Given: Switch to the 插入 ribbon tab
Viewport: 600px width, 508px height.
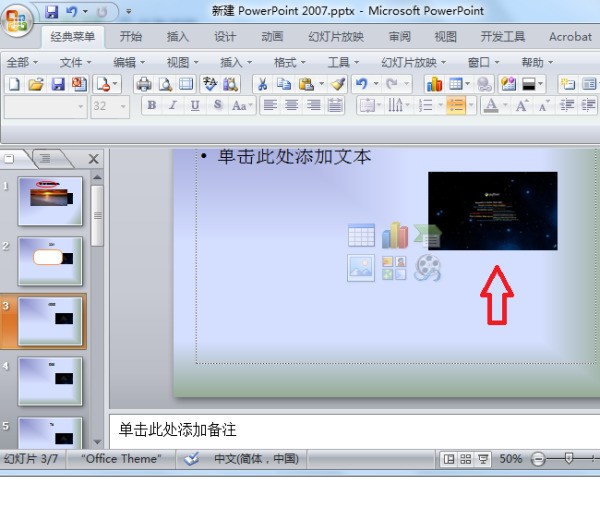Looking at the screenshot, I should coord(178,37).
